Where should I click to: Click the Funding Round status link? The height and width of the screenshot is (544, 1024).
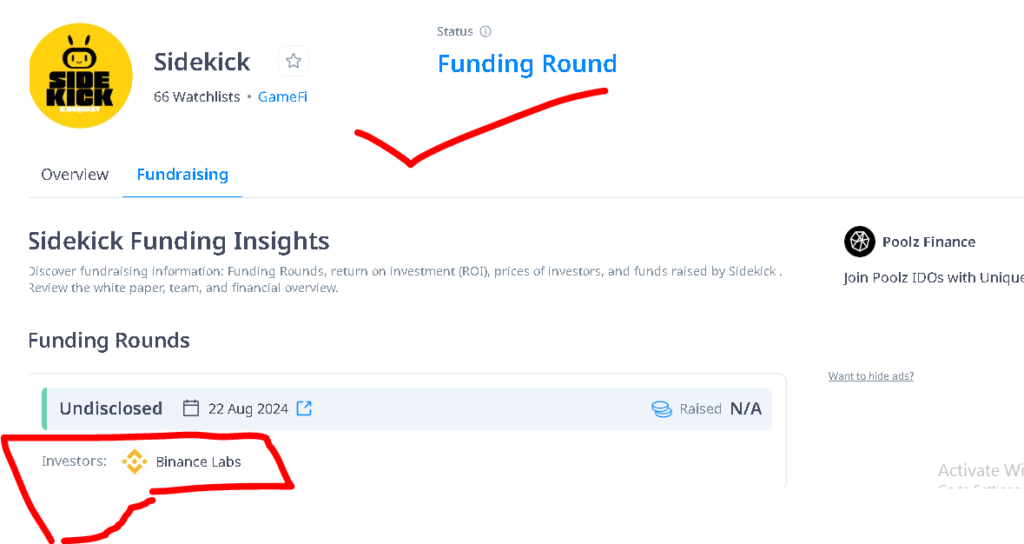coord(527,63)
